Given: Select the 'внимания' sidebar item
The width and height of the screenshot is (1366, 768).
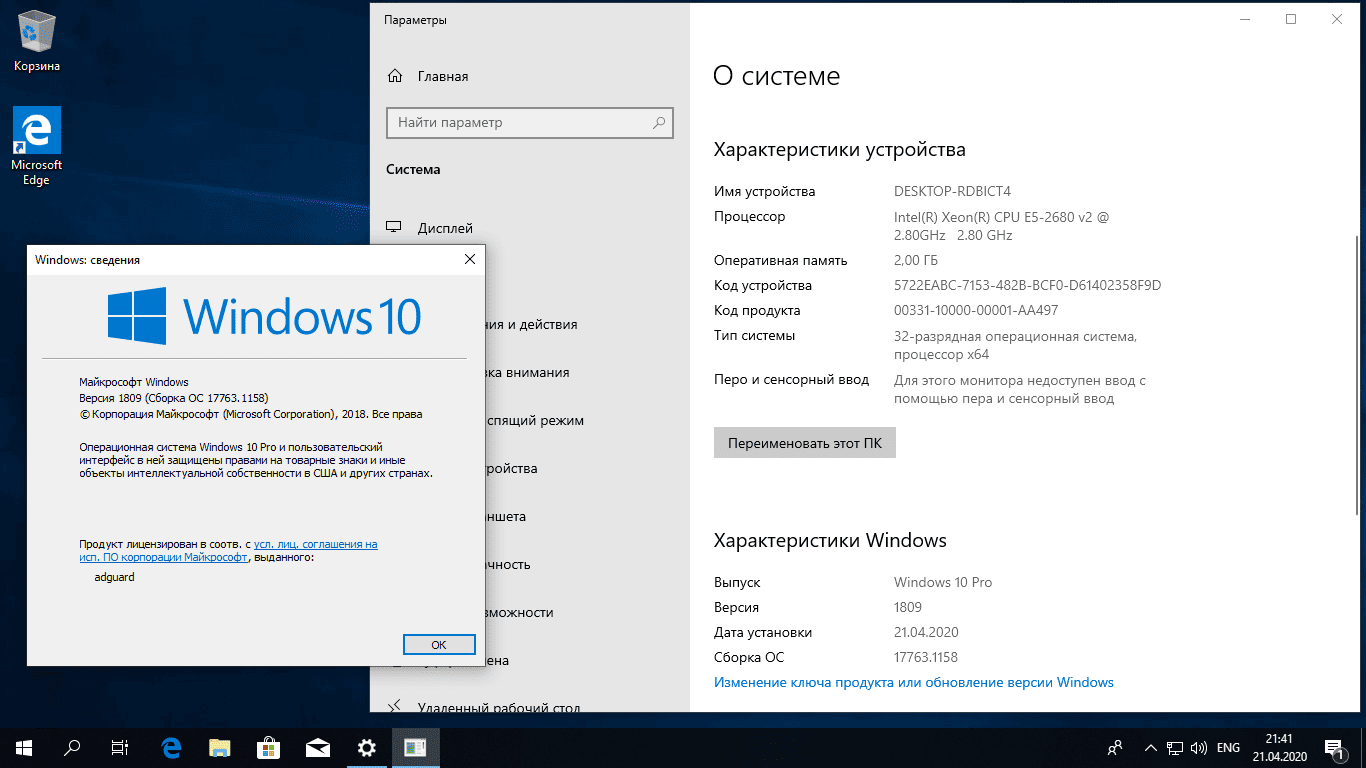Looking at the screenshot, I should click(527, 372).
